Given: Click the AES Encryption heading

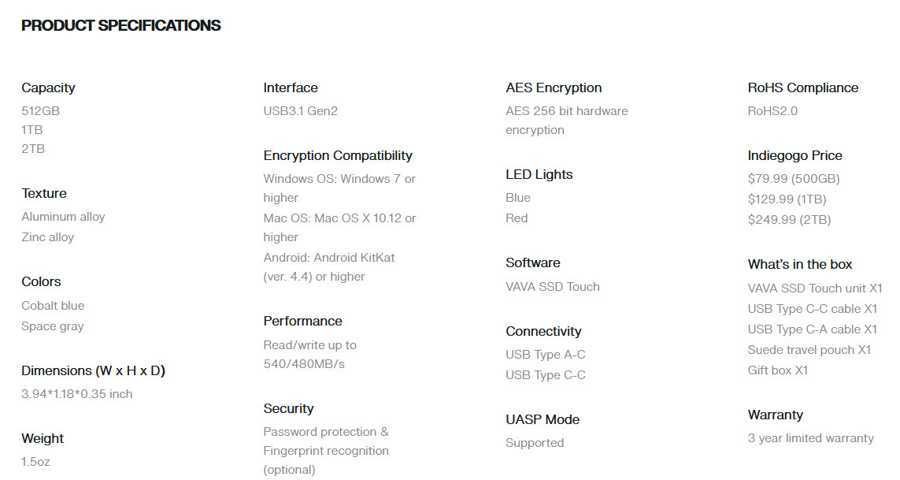Looking at the screenshot, I should pos(553,88).
